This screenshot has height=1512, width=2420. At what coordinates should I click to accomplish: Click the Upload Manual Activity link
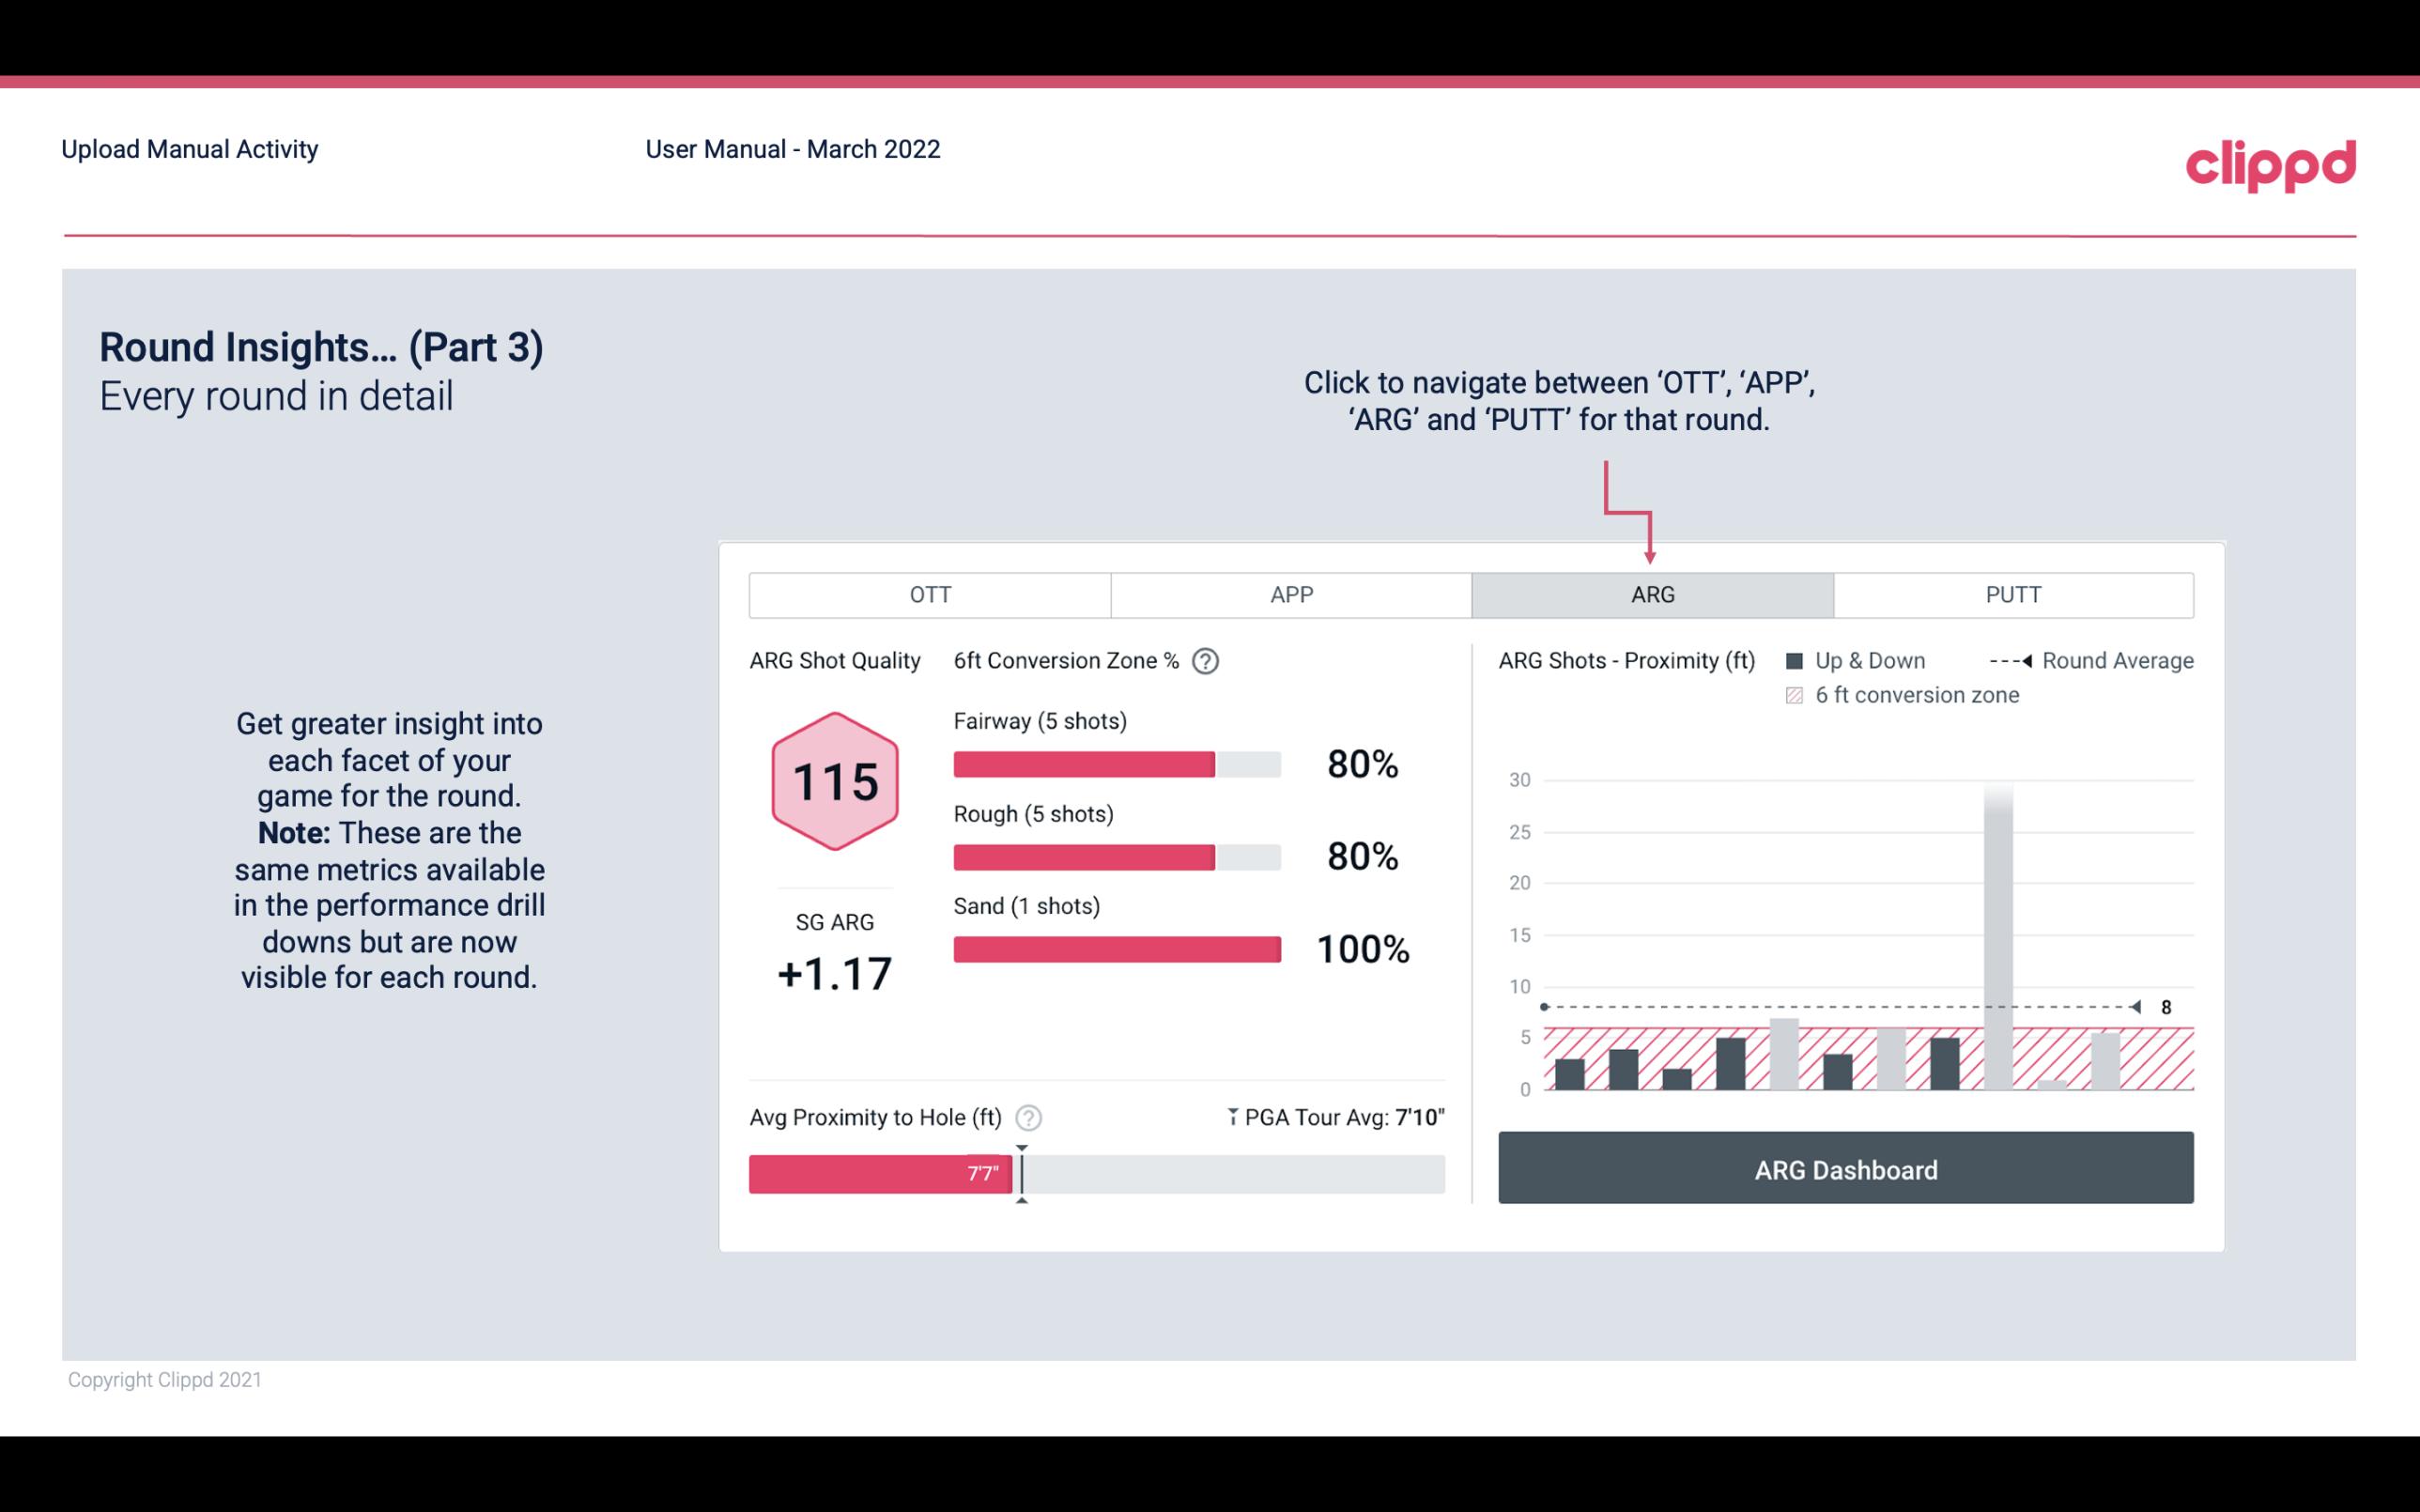(x=192, y=148)
